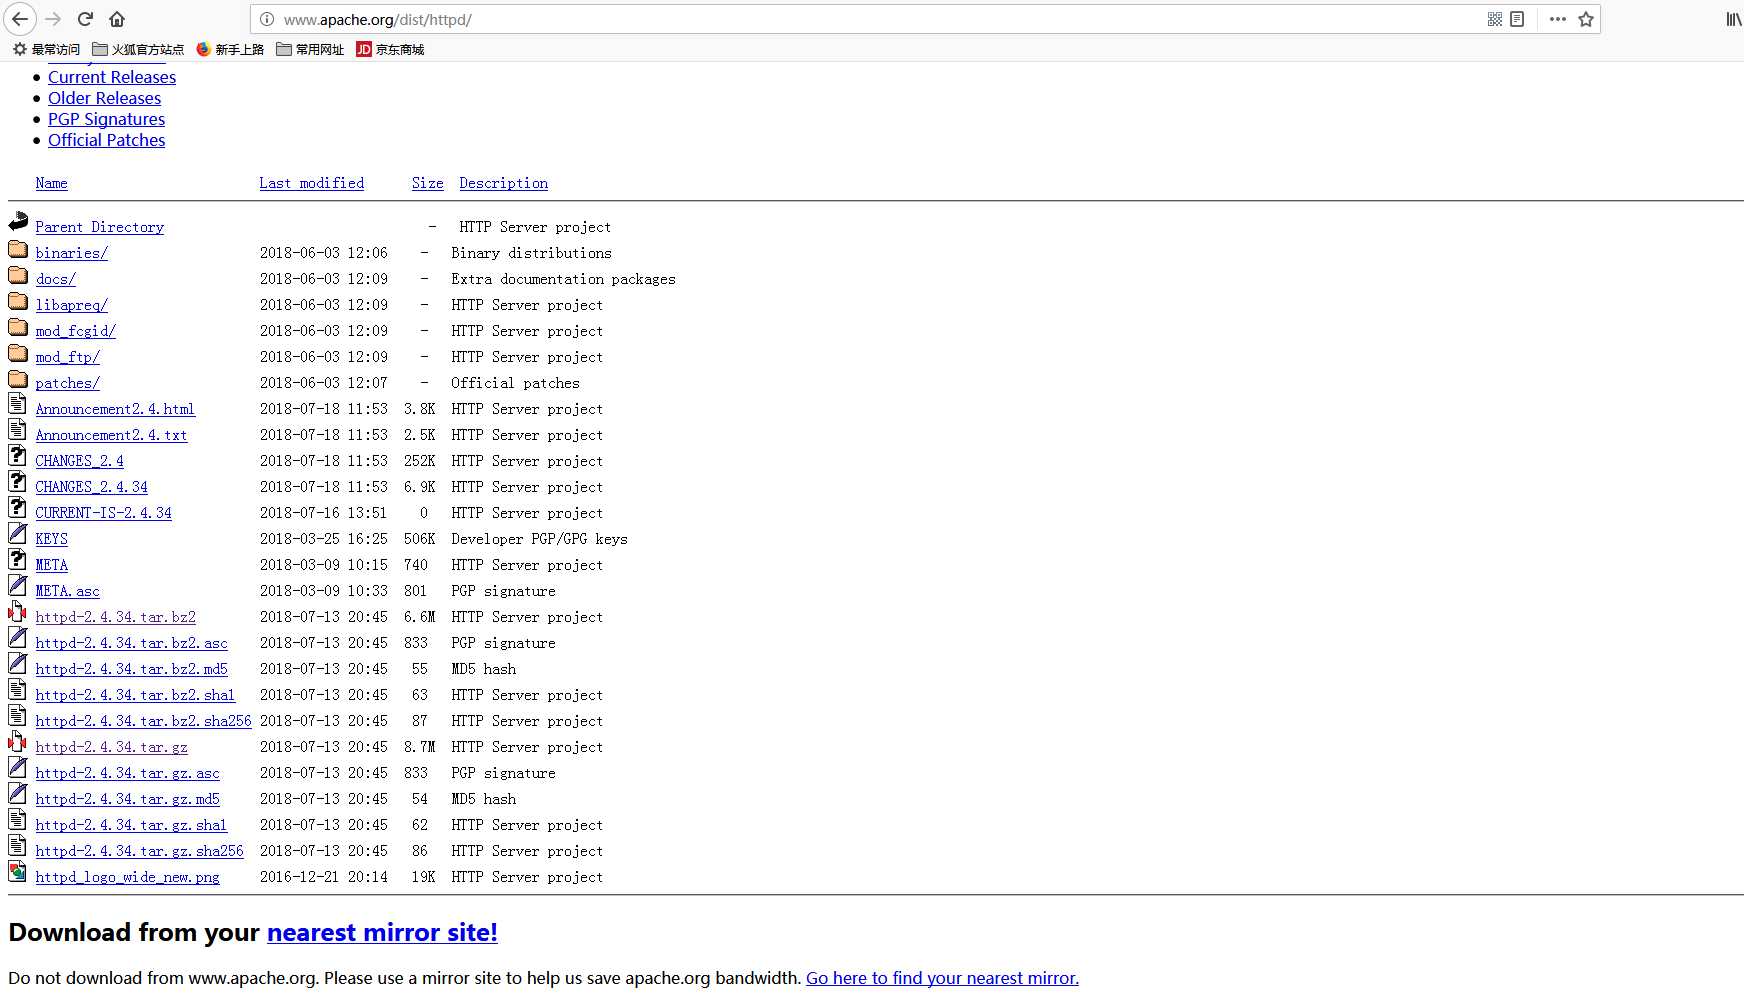Open the 常用网址 bookmark folder
1744x1006 pixels.
[x=310, y=49]
